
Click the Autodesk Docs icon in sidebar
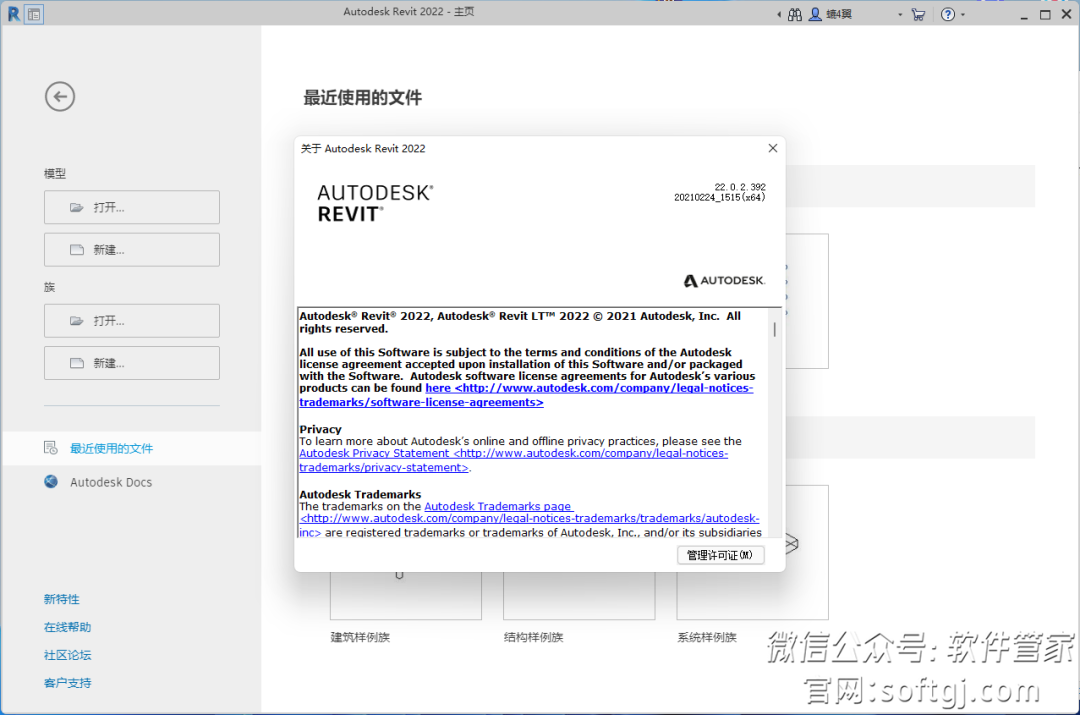coord(51,482)
